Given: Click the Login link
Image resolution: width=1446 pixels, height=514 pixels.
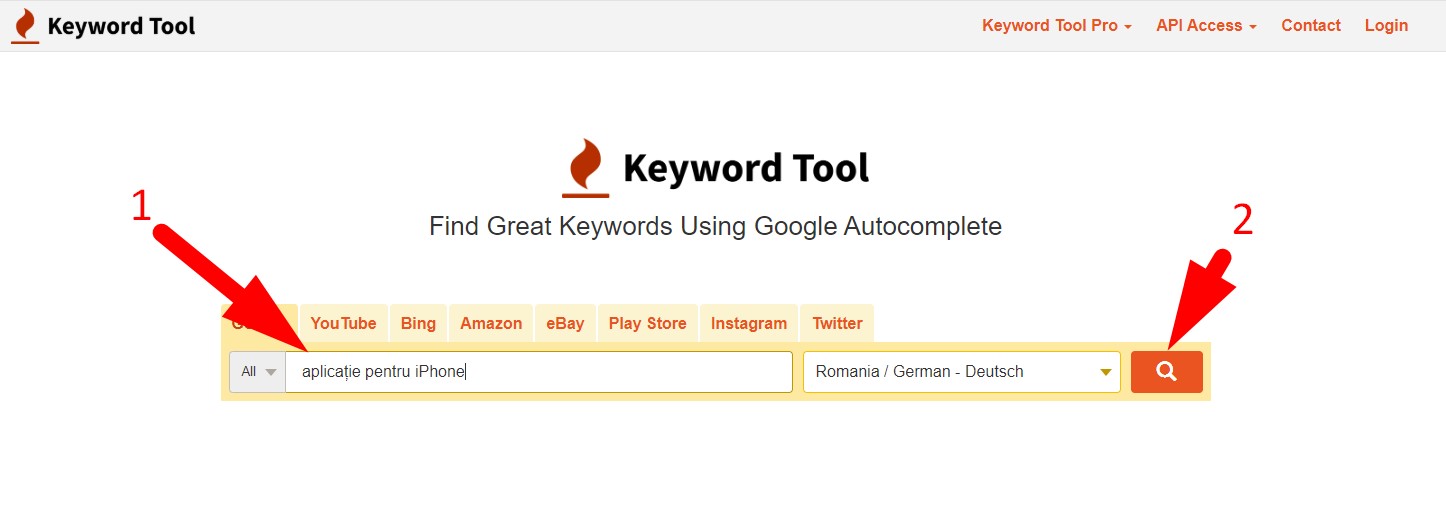Looking at the screenshot, I should pyautogui.click(x=1386, y=26).
